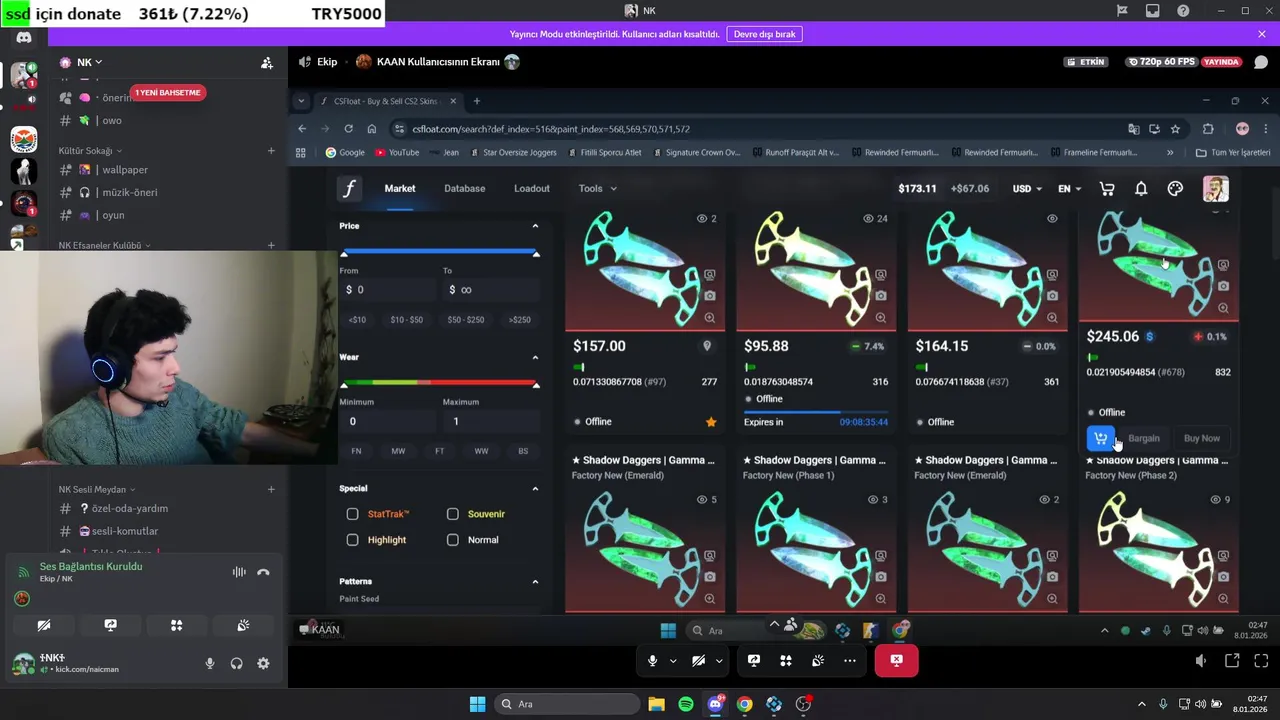Viewport: 1280px width, 720px height.
Task: Turn on Discord camera in voice panel
Action: point(44,625)
